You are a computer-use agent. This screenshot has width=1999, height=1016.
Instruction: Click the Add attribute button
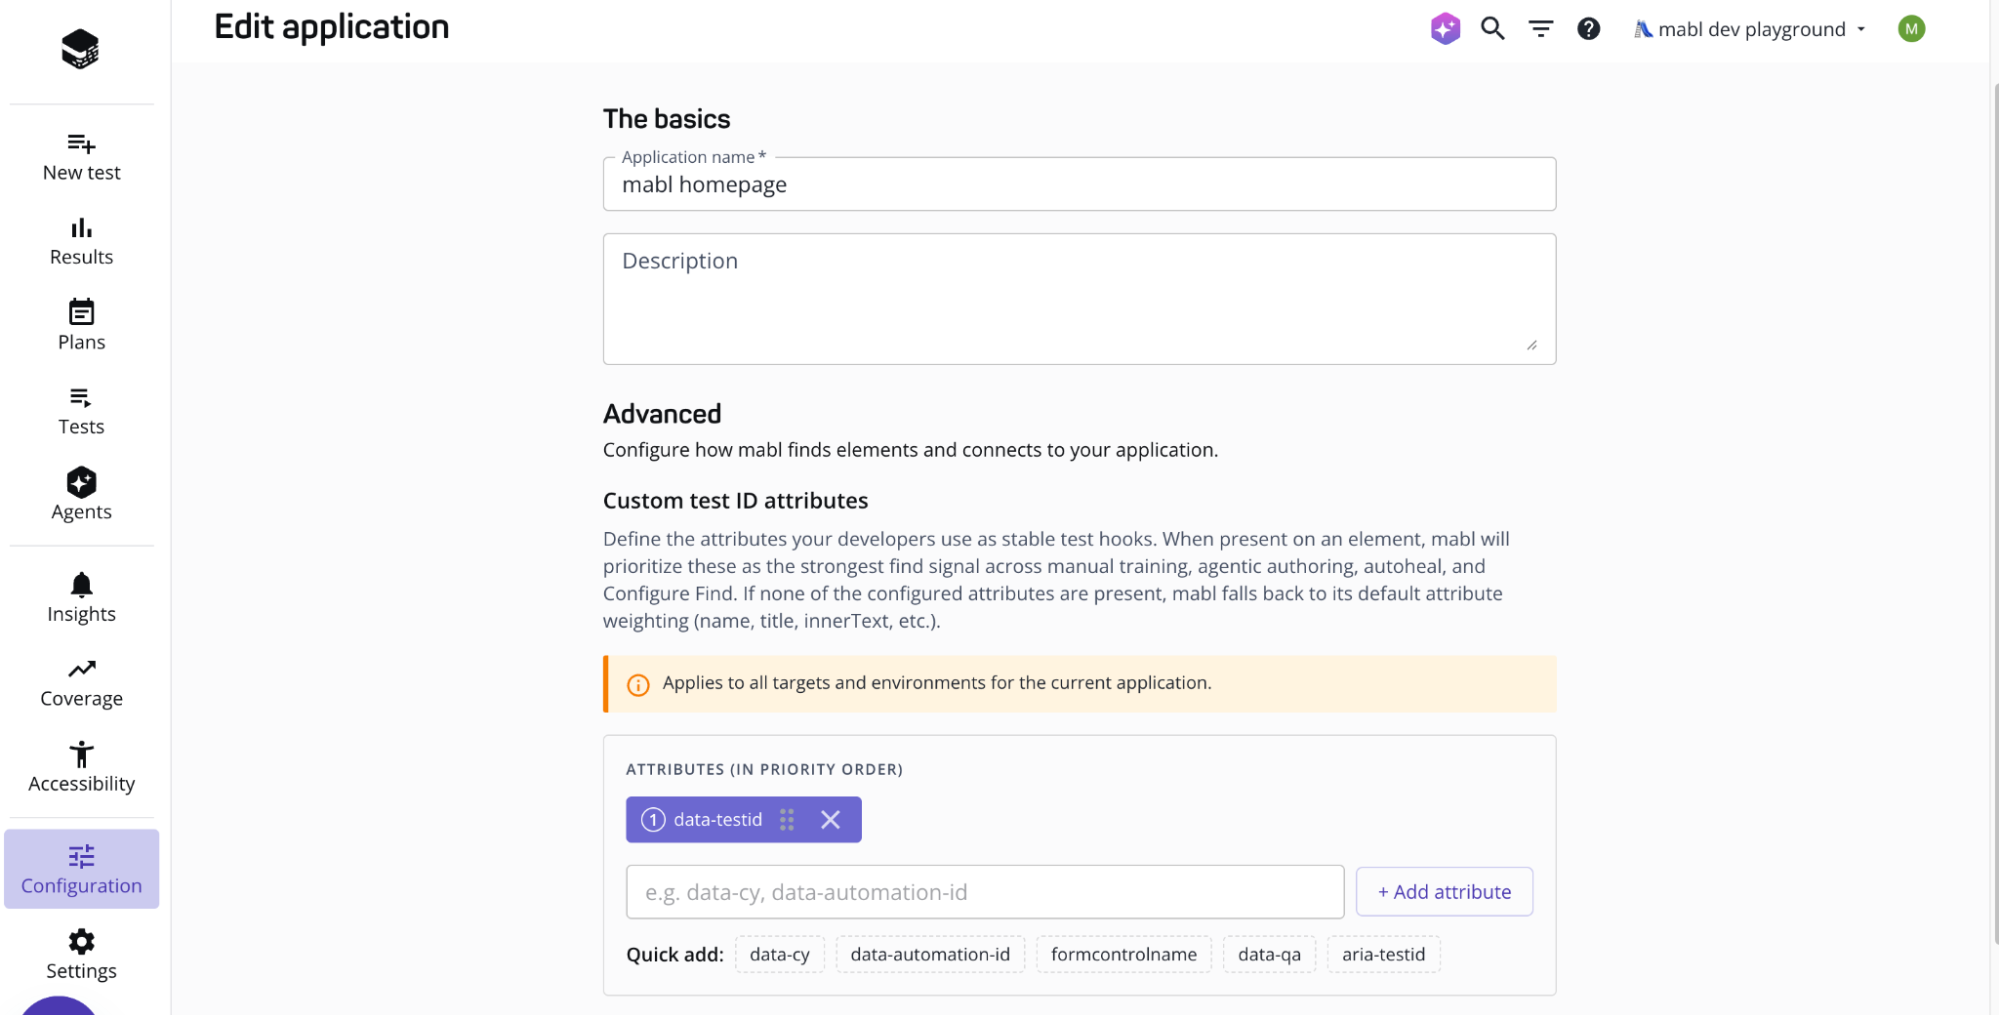coord(1444,892)
